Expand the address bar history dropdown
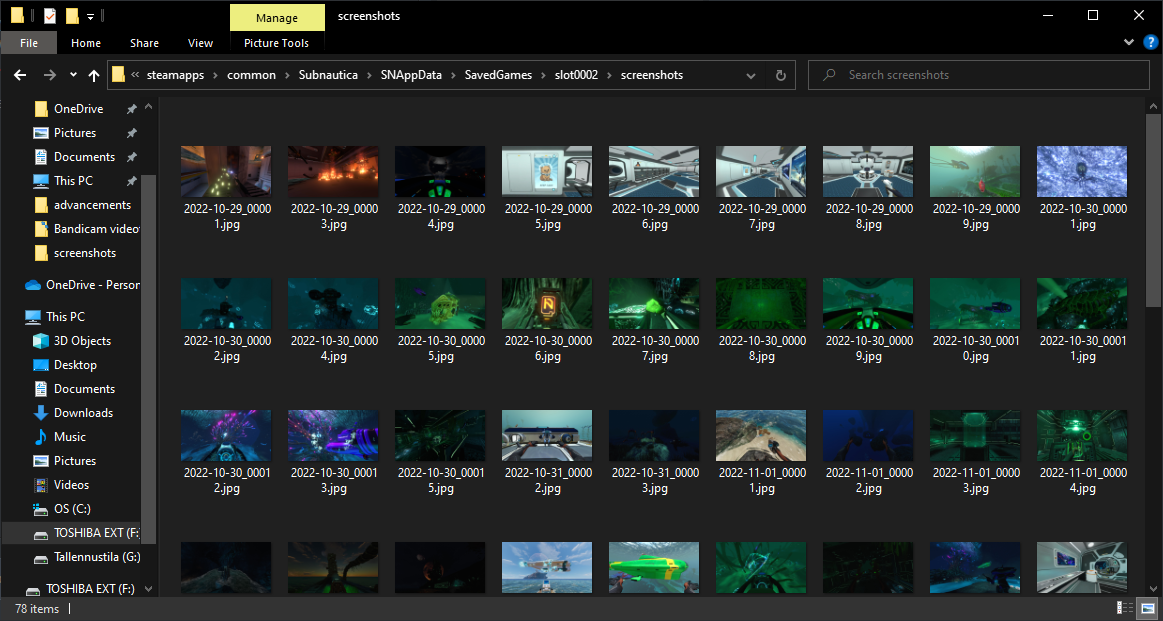The image size is (1163, 621). coord(751,75)
